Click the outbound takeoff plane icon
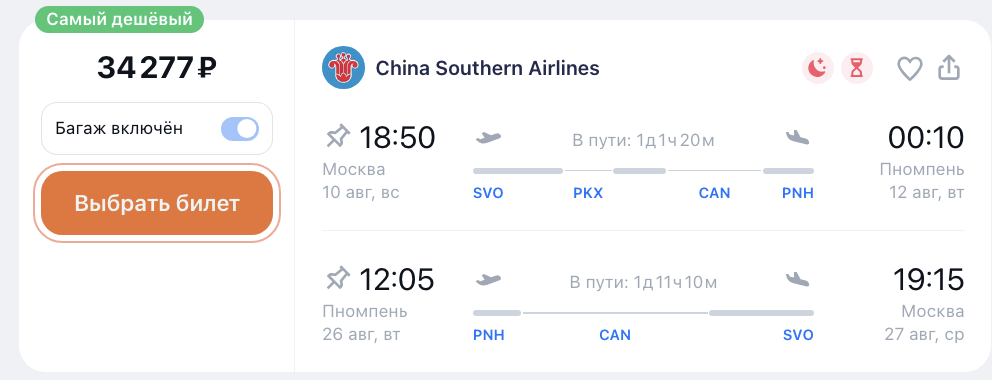The height and width of the screenshot is (380, 992). 488,137
